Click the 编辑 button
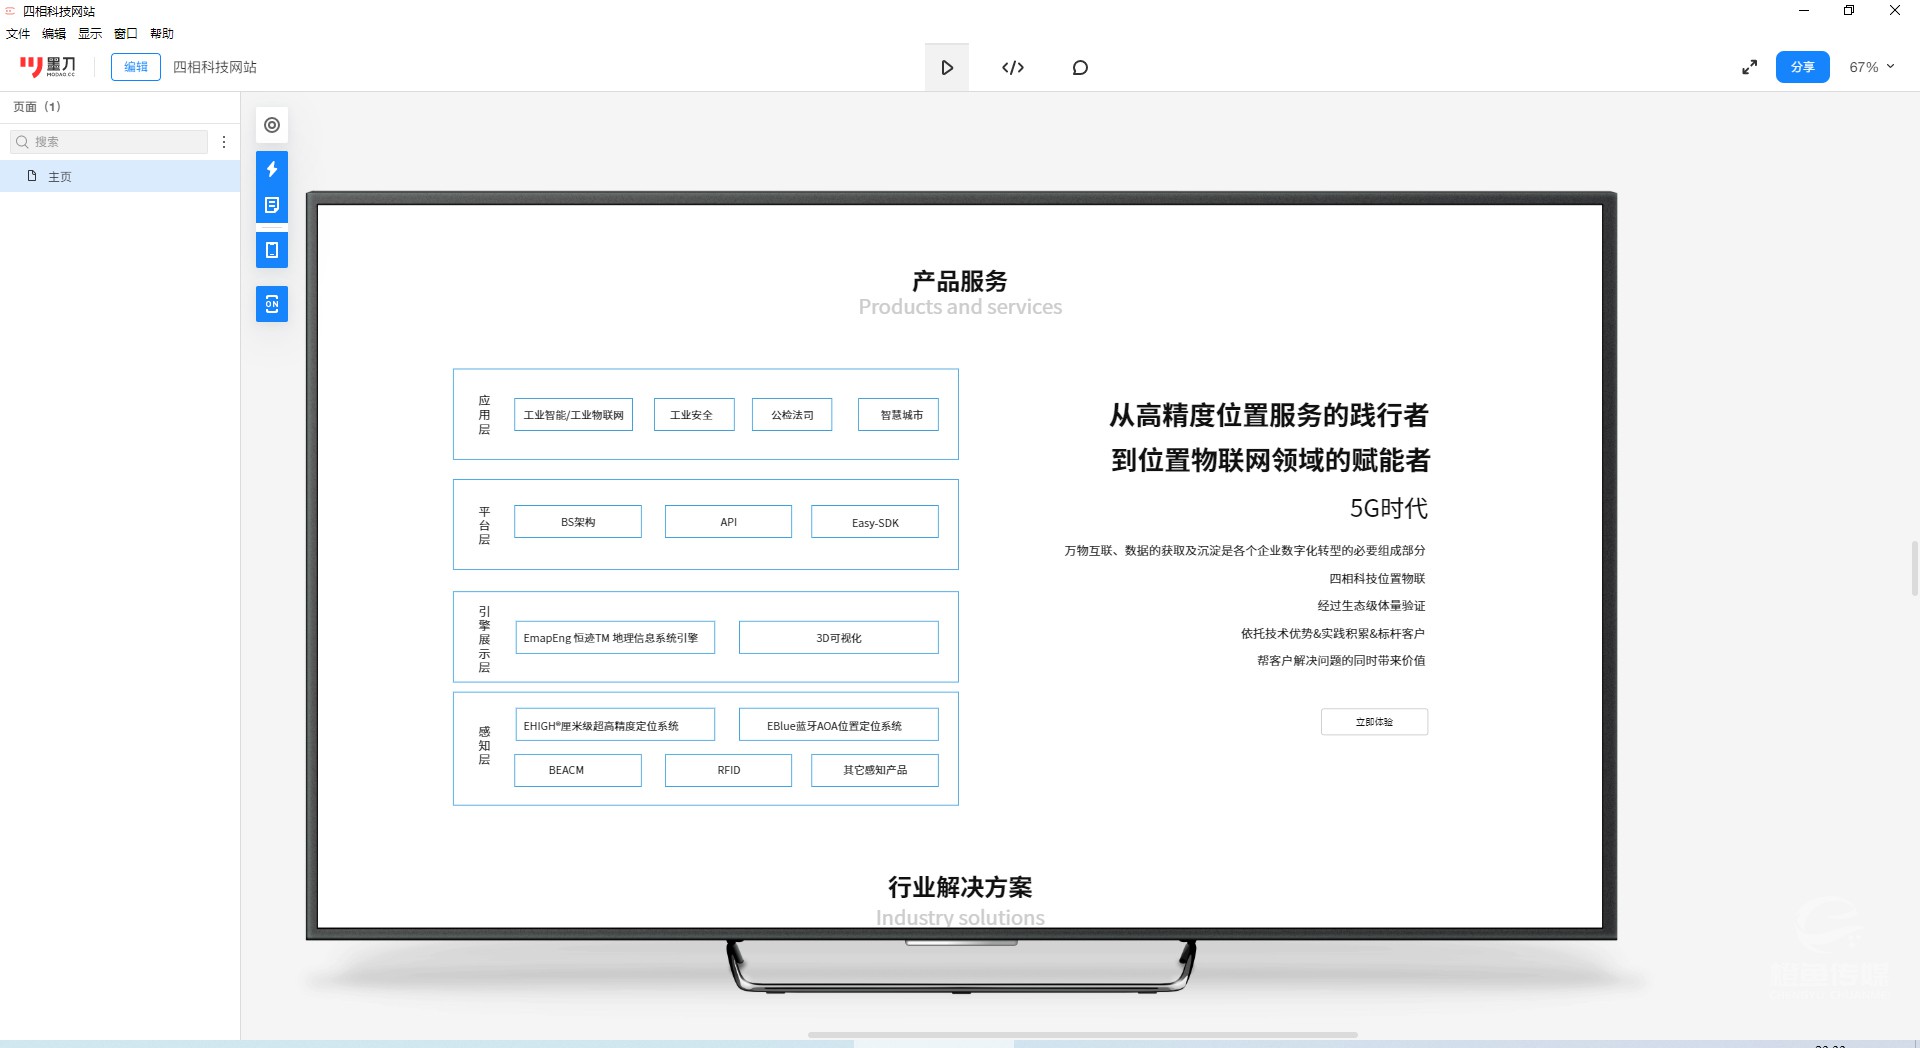This screenshot has width=1920, height=1048. point(136,67)
